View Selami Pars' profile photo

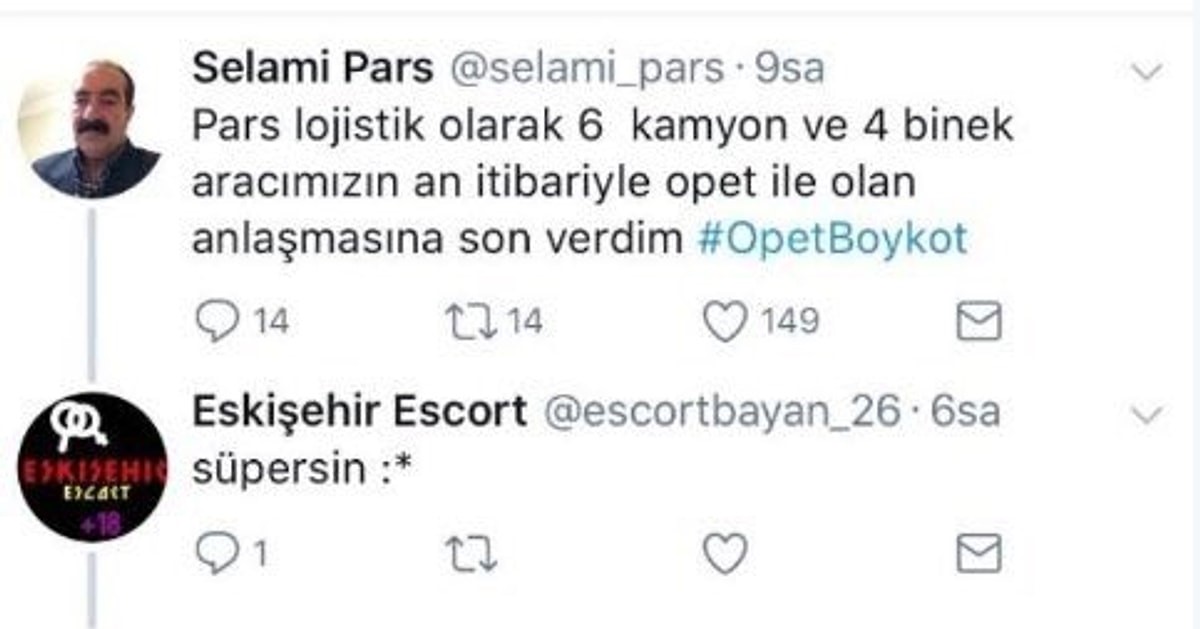click(x=90, y=128)
